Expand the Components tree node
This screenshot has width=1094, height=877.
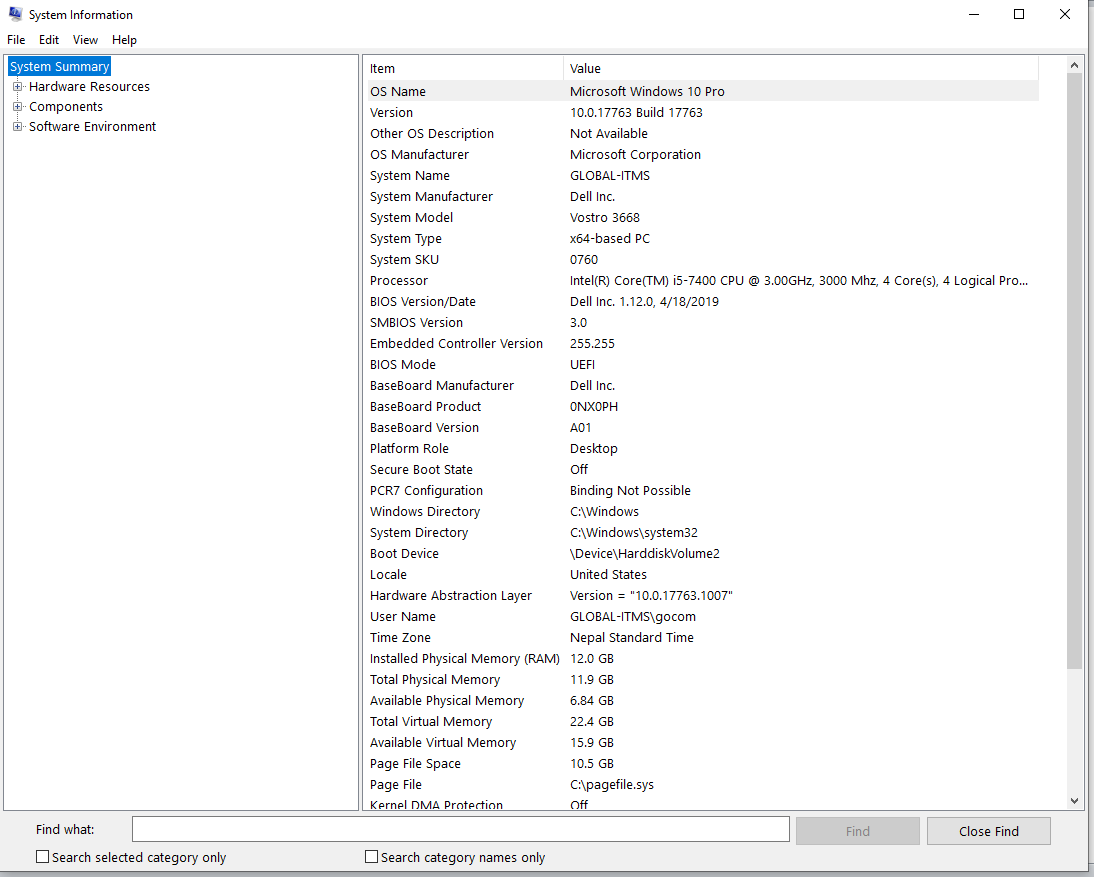[x=17, y=107]
